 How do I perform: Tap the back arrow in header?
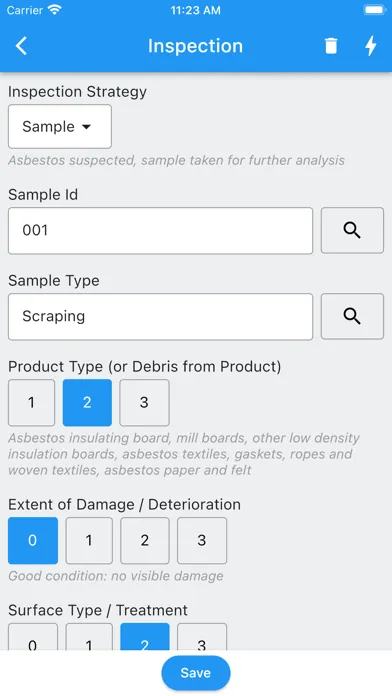tap(21, 46)
